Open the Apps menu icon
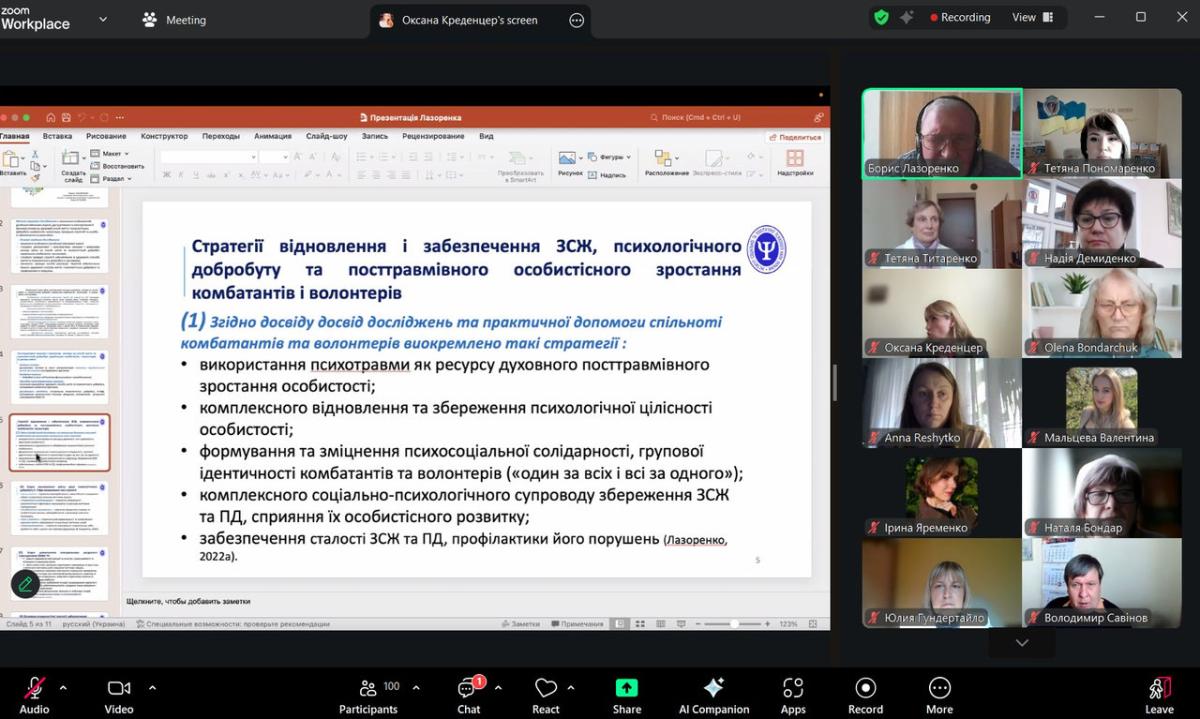Screen dimensions: 1200x719 (793, 688)
